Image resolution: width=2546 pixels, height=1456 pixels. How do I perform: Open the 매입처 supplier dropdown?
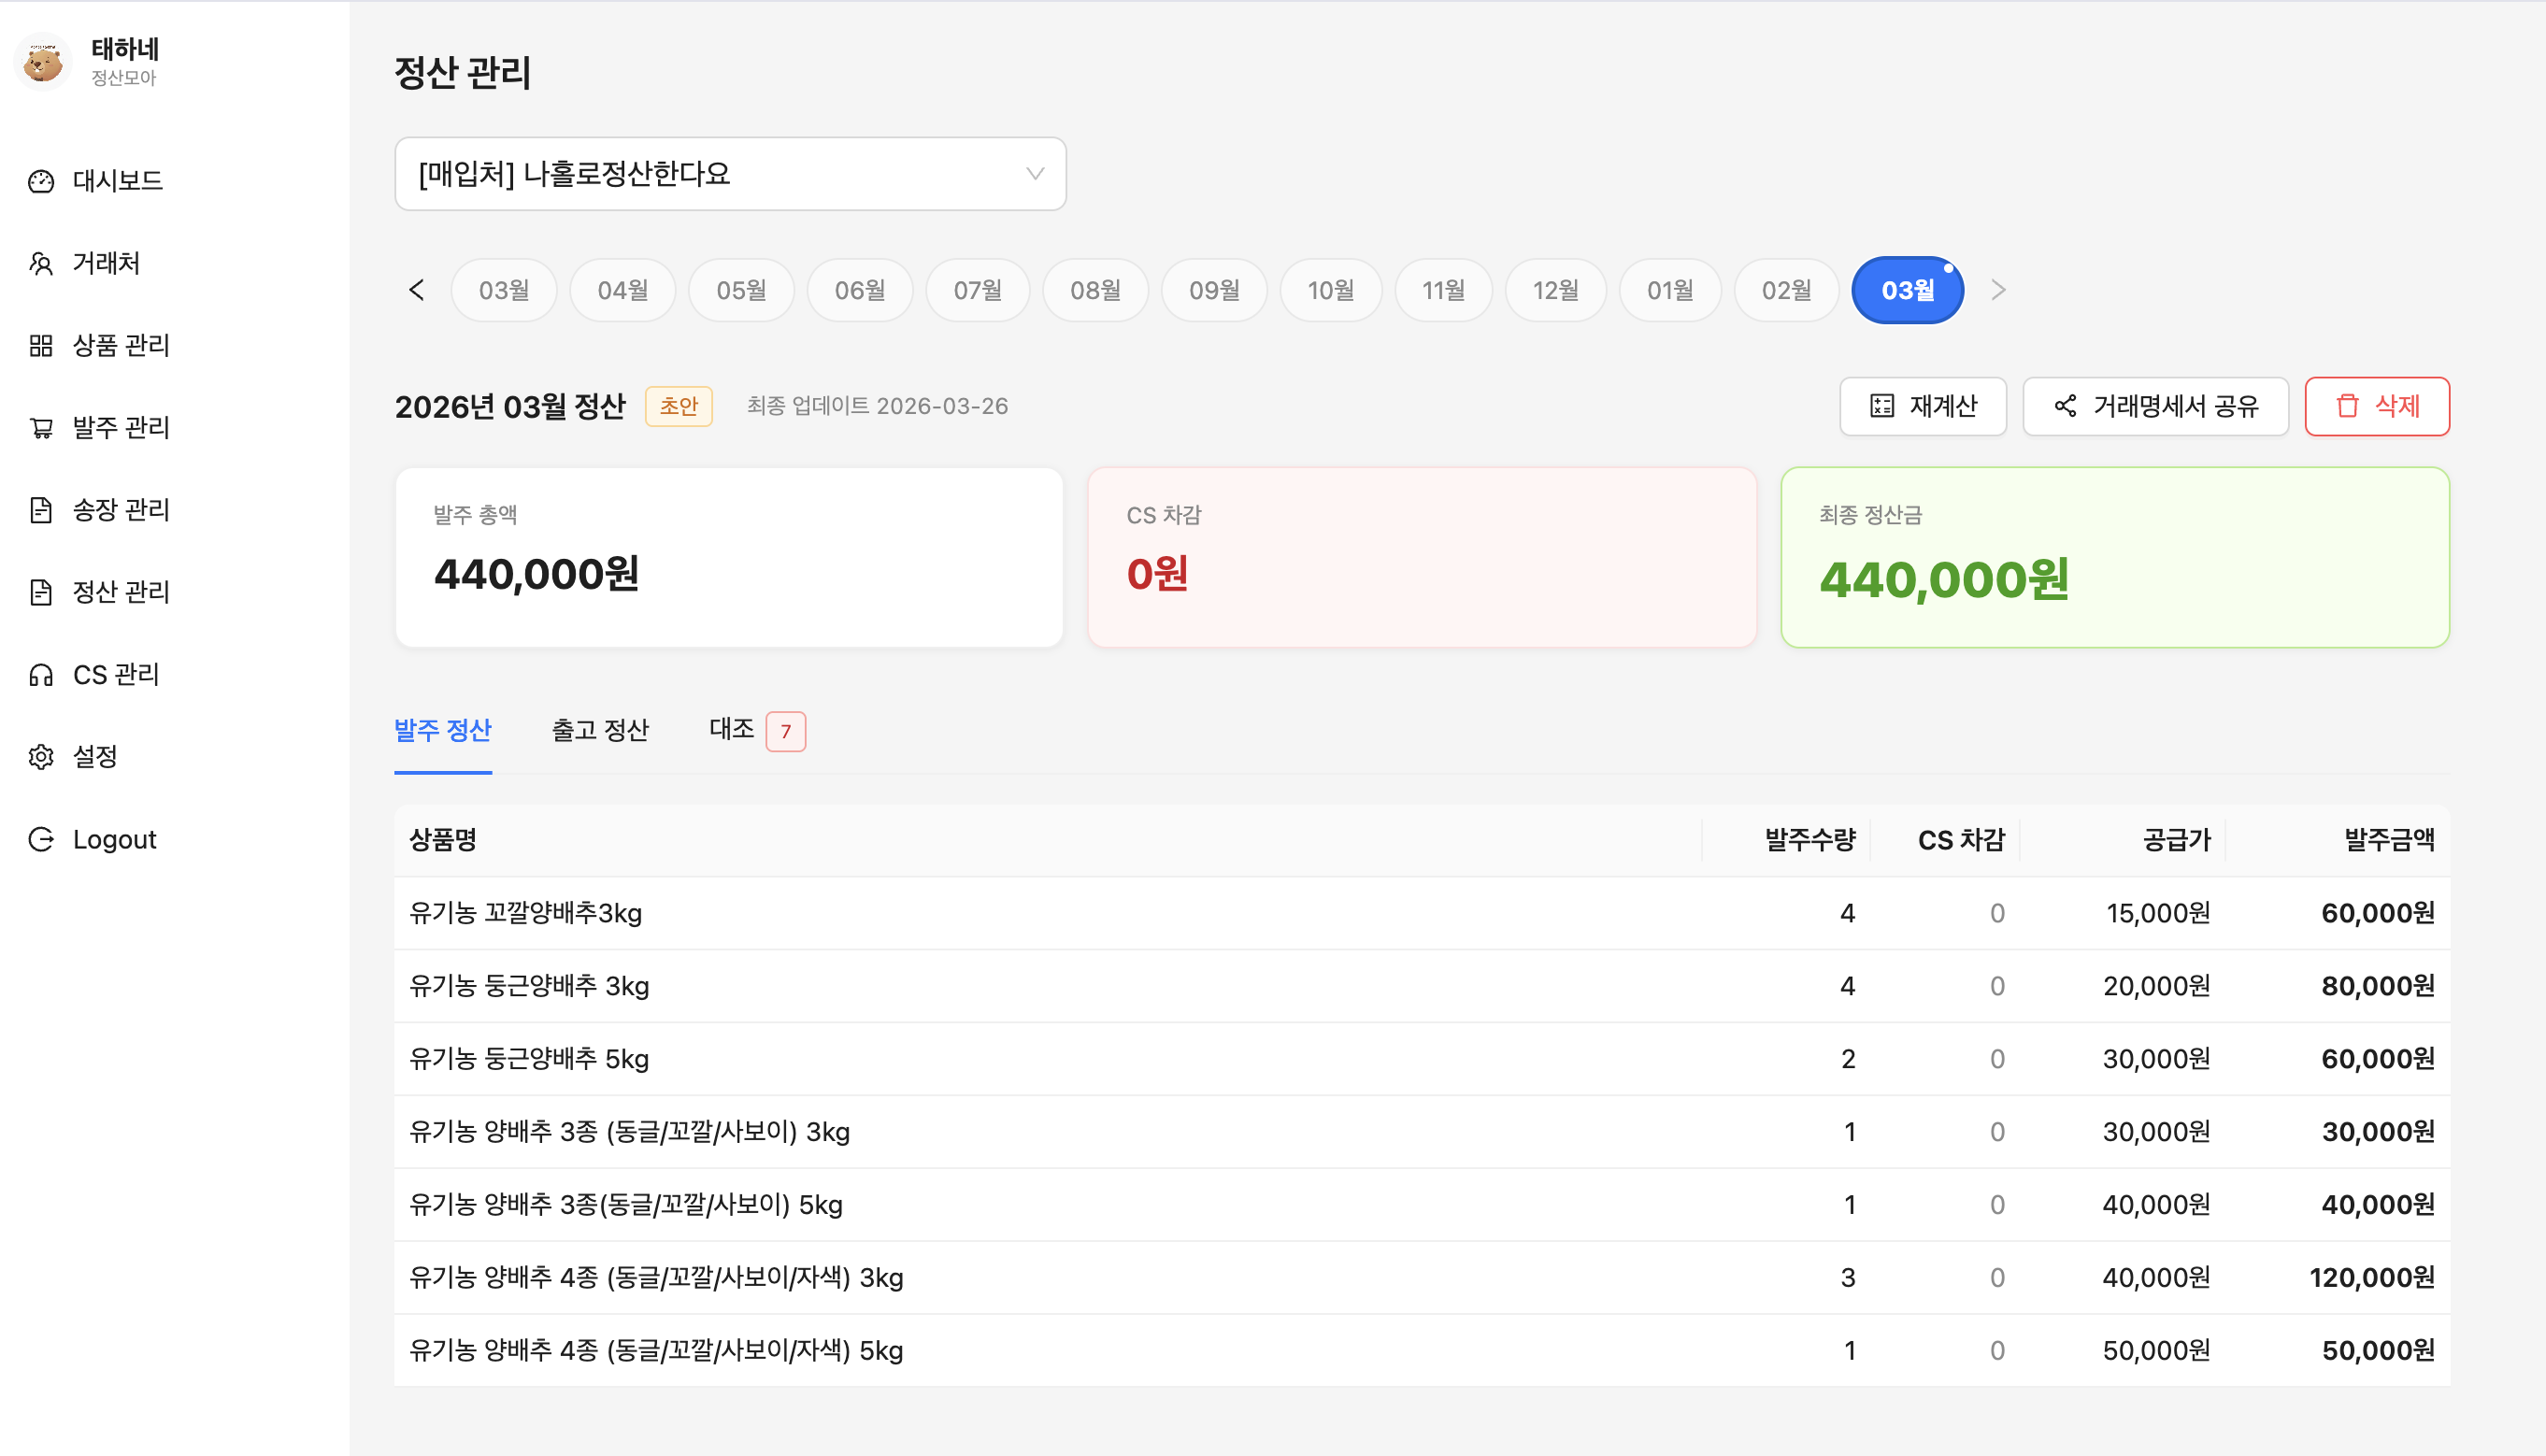730,174
